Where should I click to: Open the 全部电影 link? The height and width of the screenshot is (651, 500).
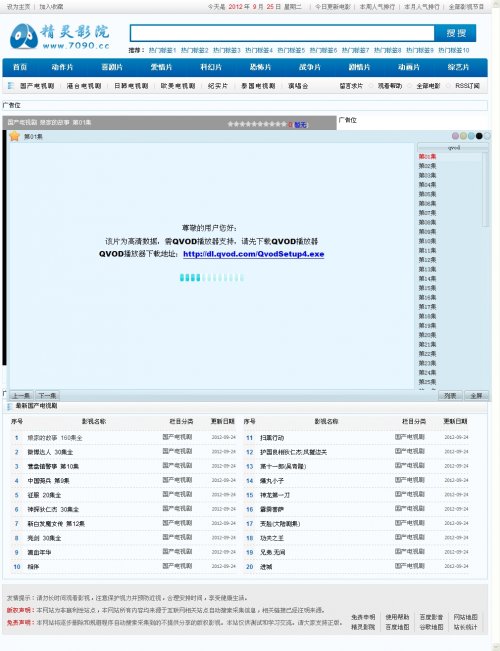click(428, 86)
